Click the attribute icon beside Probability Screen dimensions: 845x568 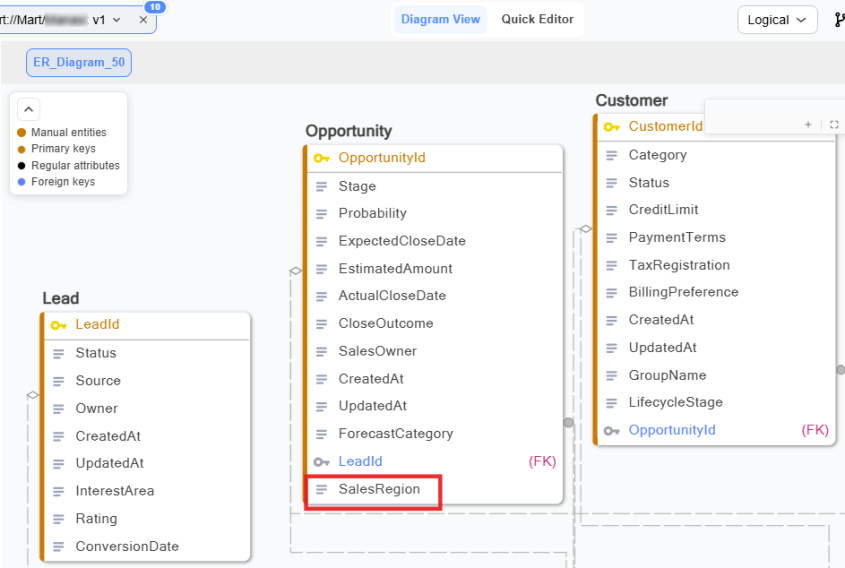coord(321,214)
